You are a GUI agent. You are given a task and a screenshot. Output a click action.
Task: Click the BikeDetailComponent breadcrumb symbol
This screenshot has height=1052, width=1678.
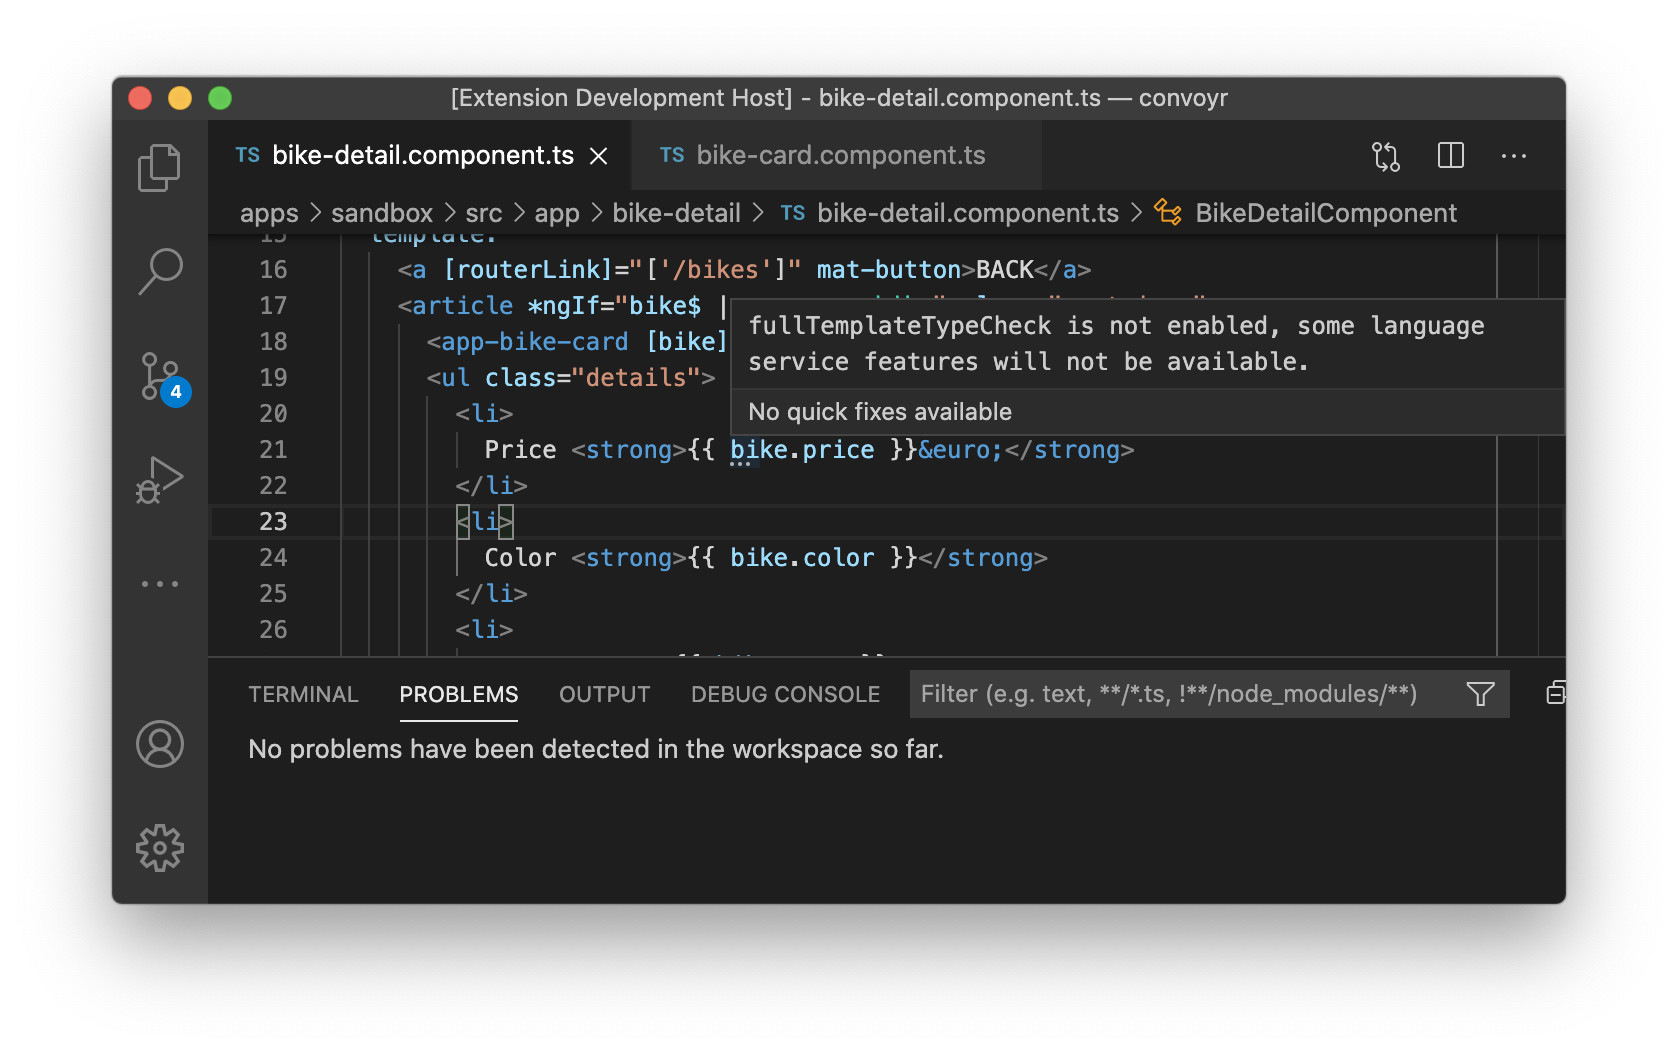click(x=1325, y=212)
